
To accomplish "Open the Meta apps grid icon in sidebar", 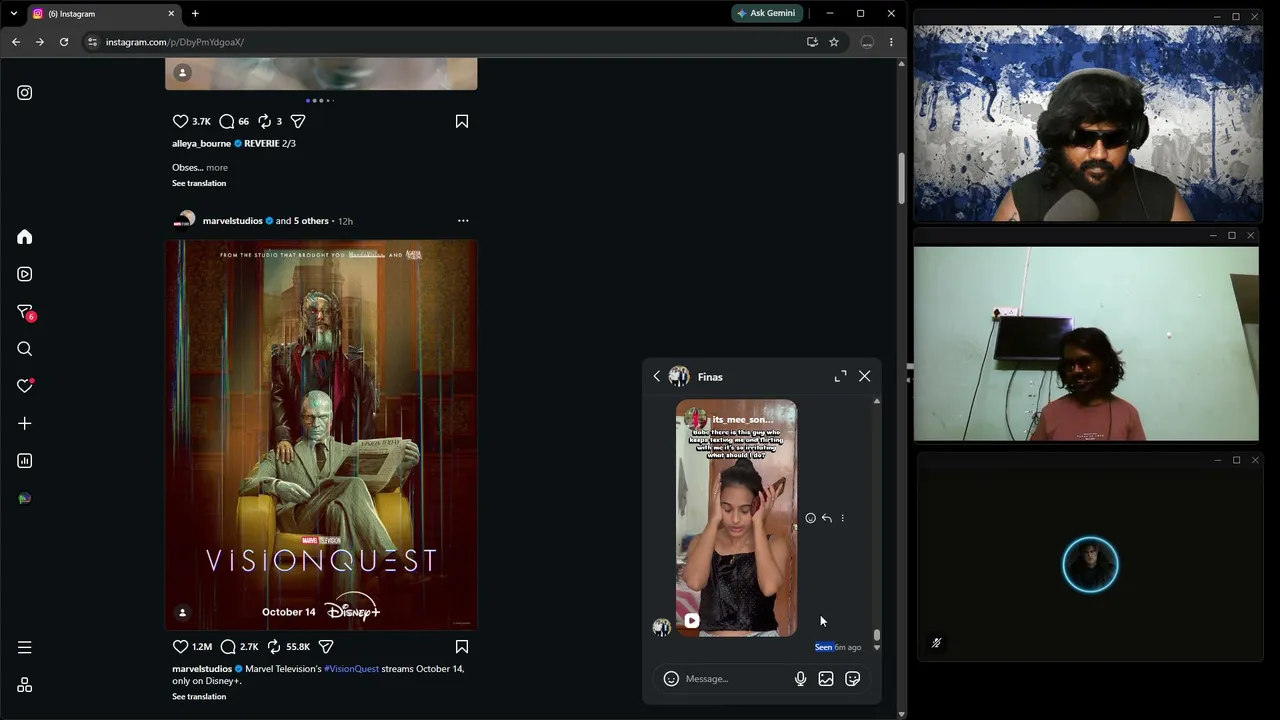I will (25, 685).
